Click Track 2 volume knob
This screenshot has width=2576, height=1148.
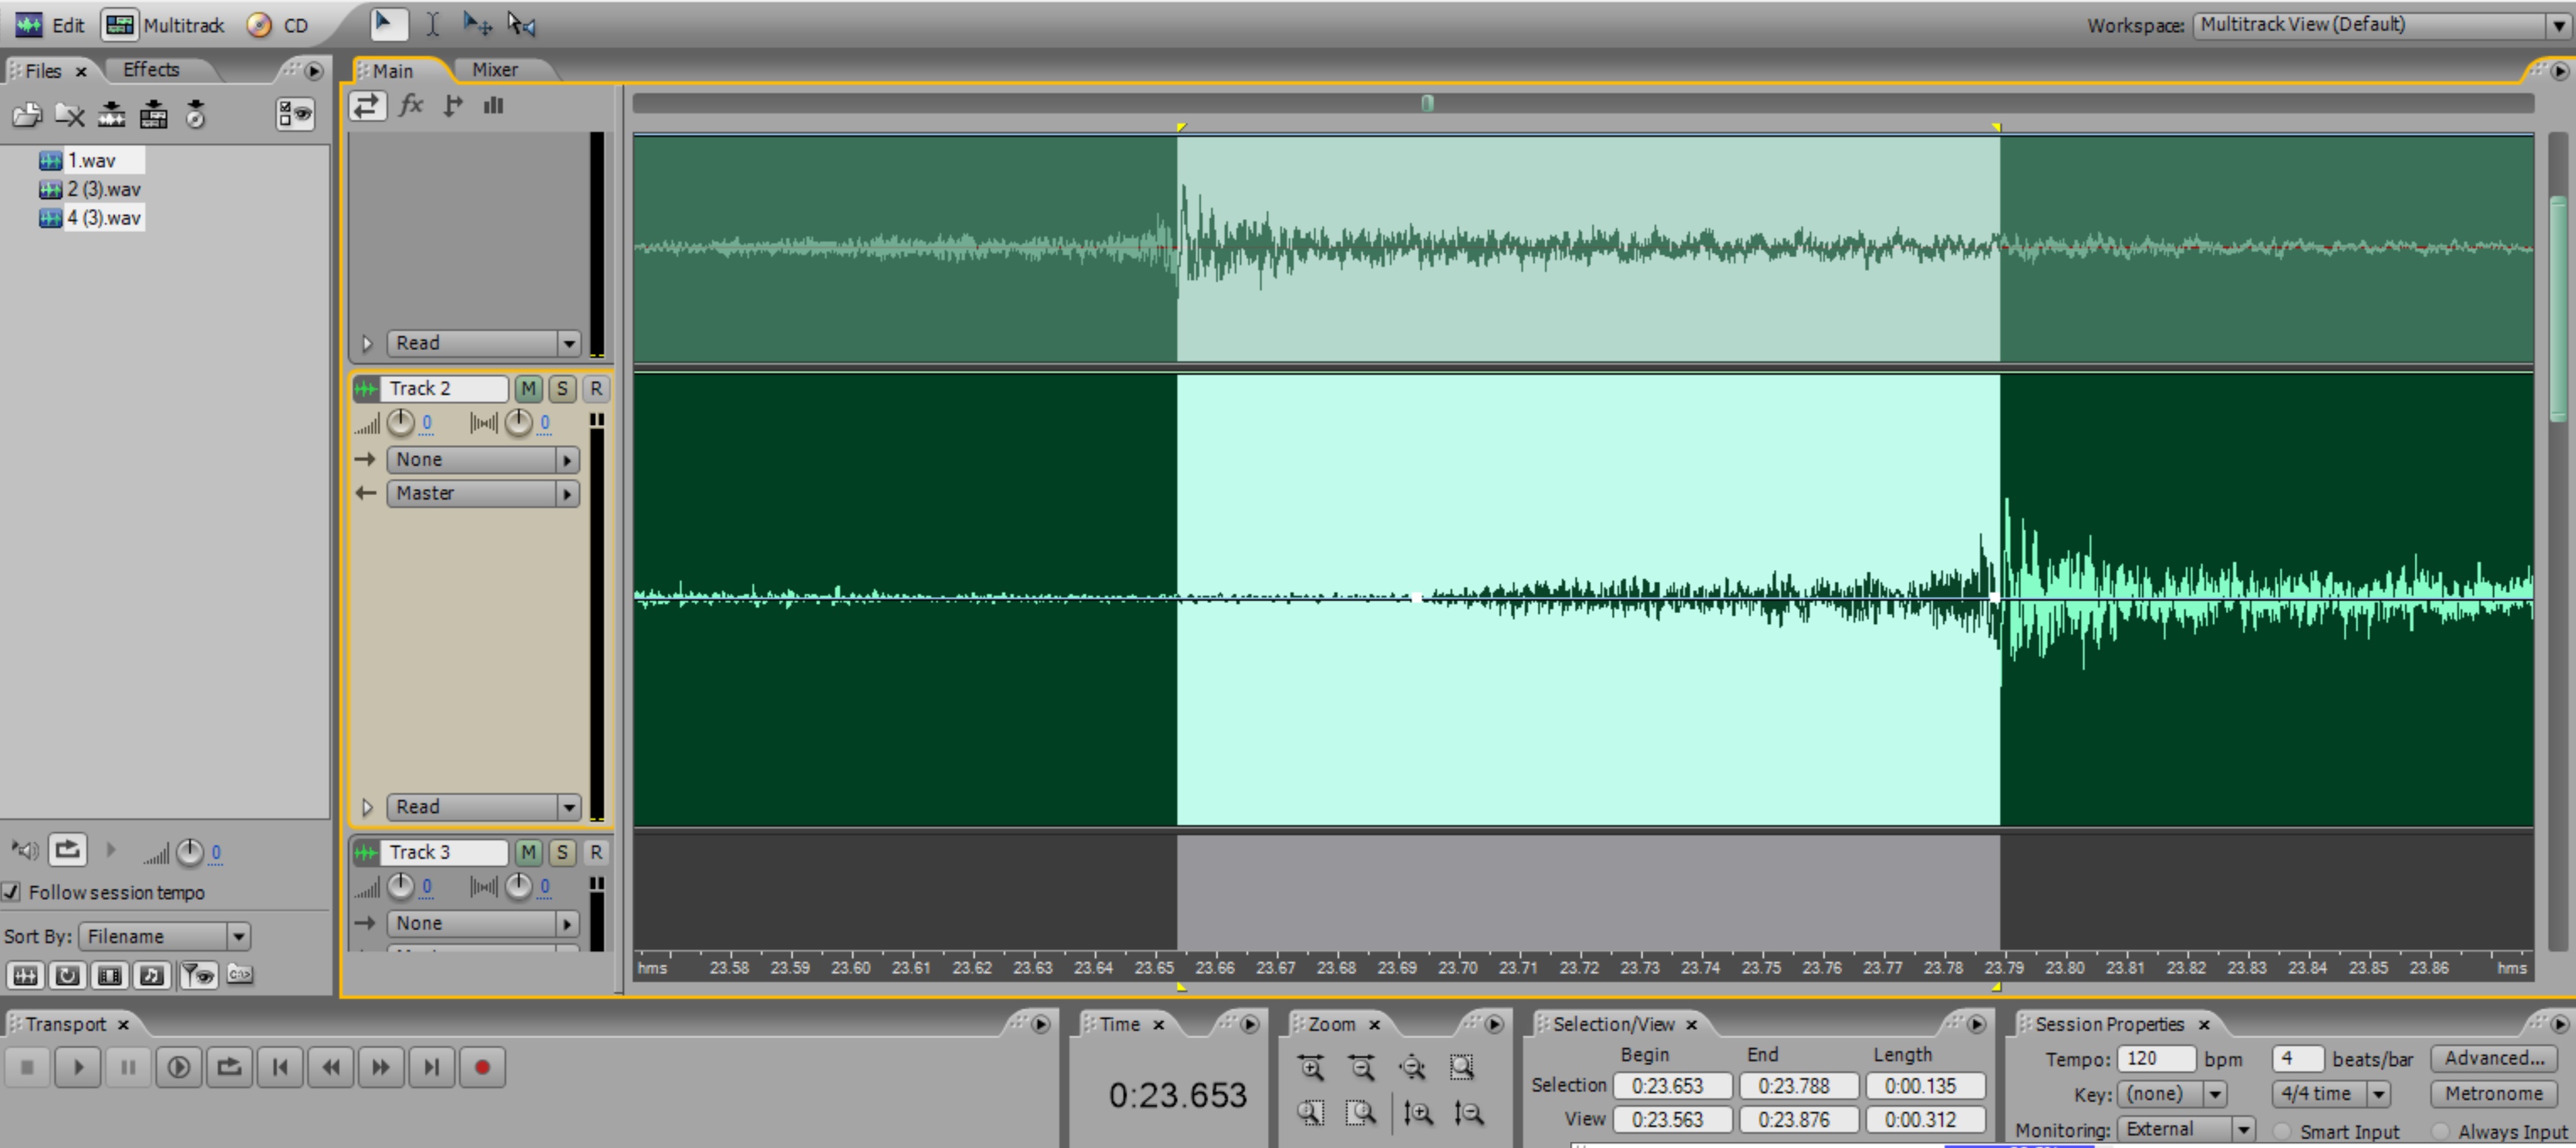coord(400,423)
